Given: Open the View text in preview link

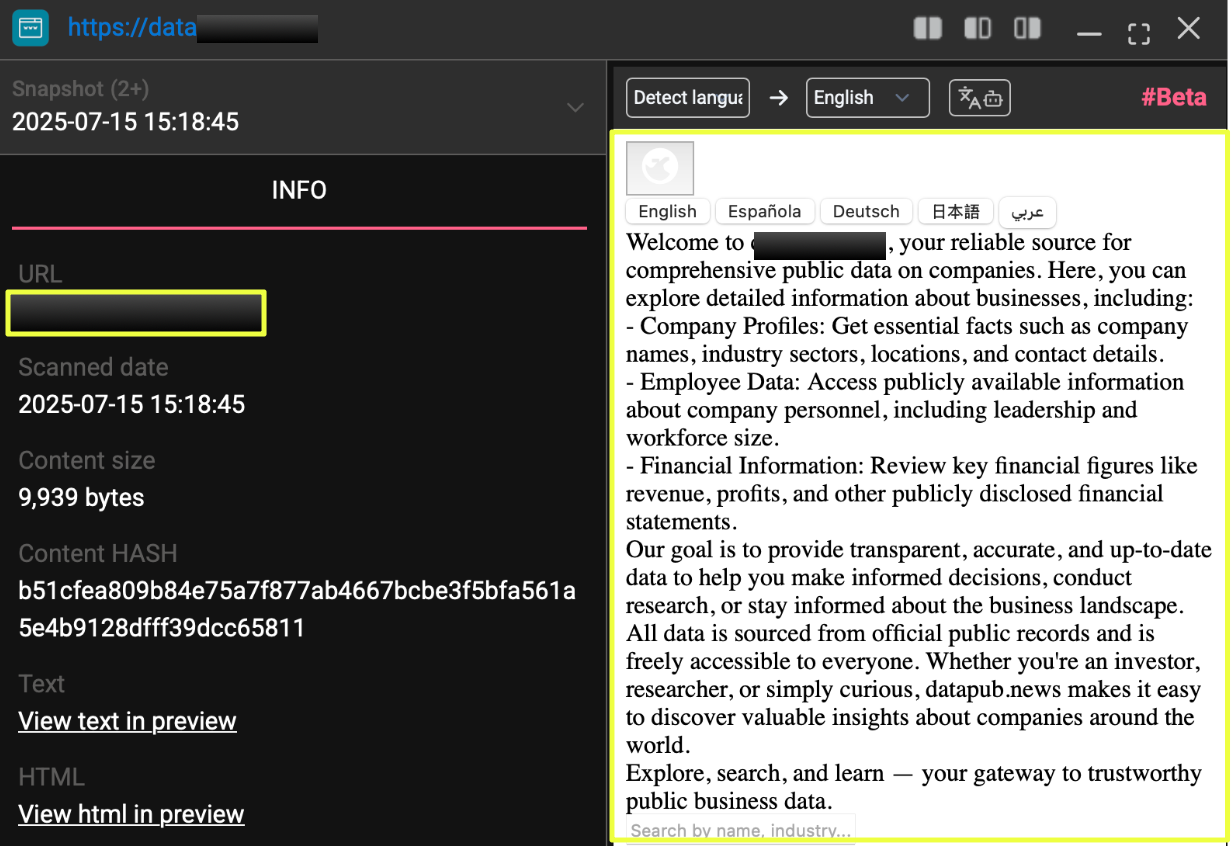Looking at the screenshot, I should 127,721.
